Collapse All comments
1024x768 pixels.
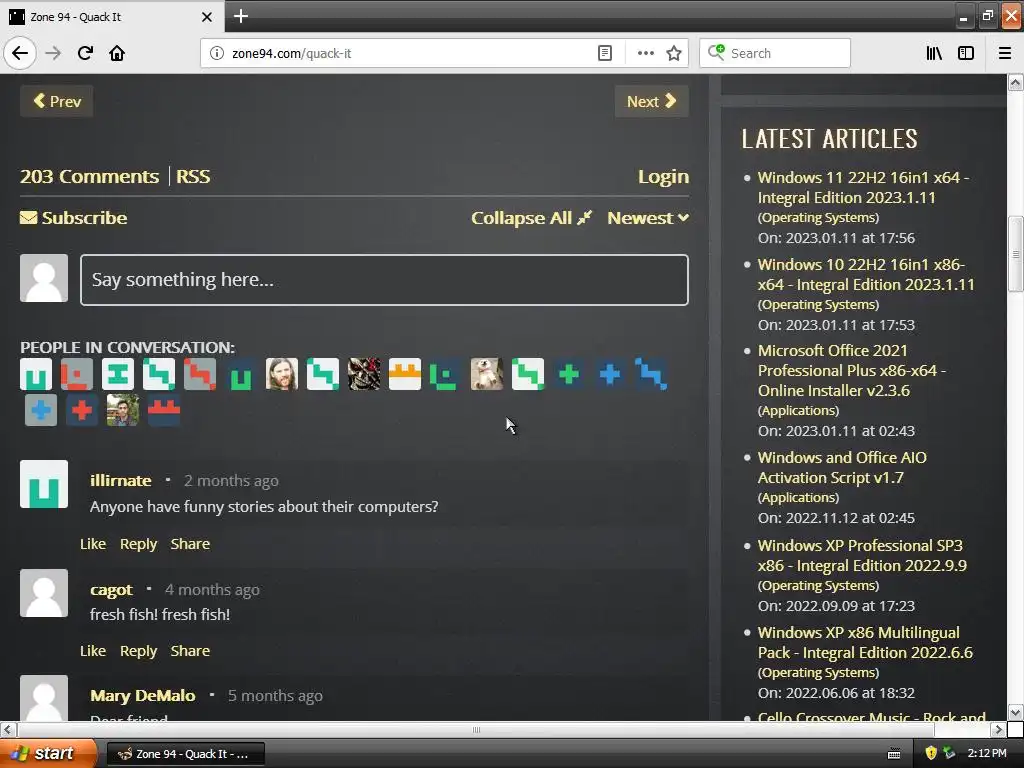[532, 217]
